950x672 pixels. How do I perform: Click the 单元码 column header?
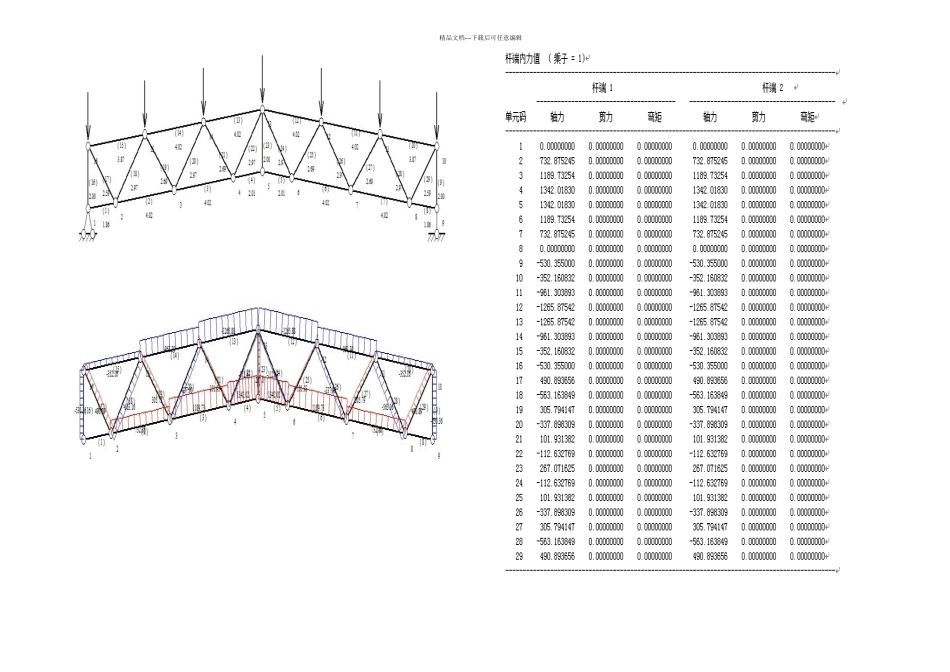tap(516, 117)
